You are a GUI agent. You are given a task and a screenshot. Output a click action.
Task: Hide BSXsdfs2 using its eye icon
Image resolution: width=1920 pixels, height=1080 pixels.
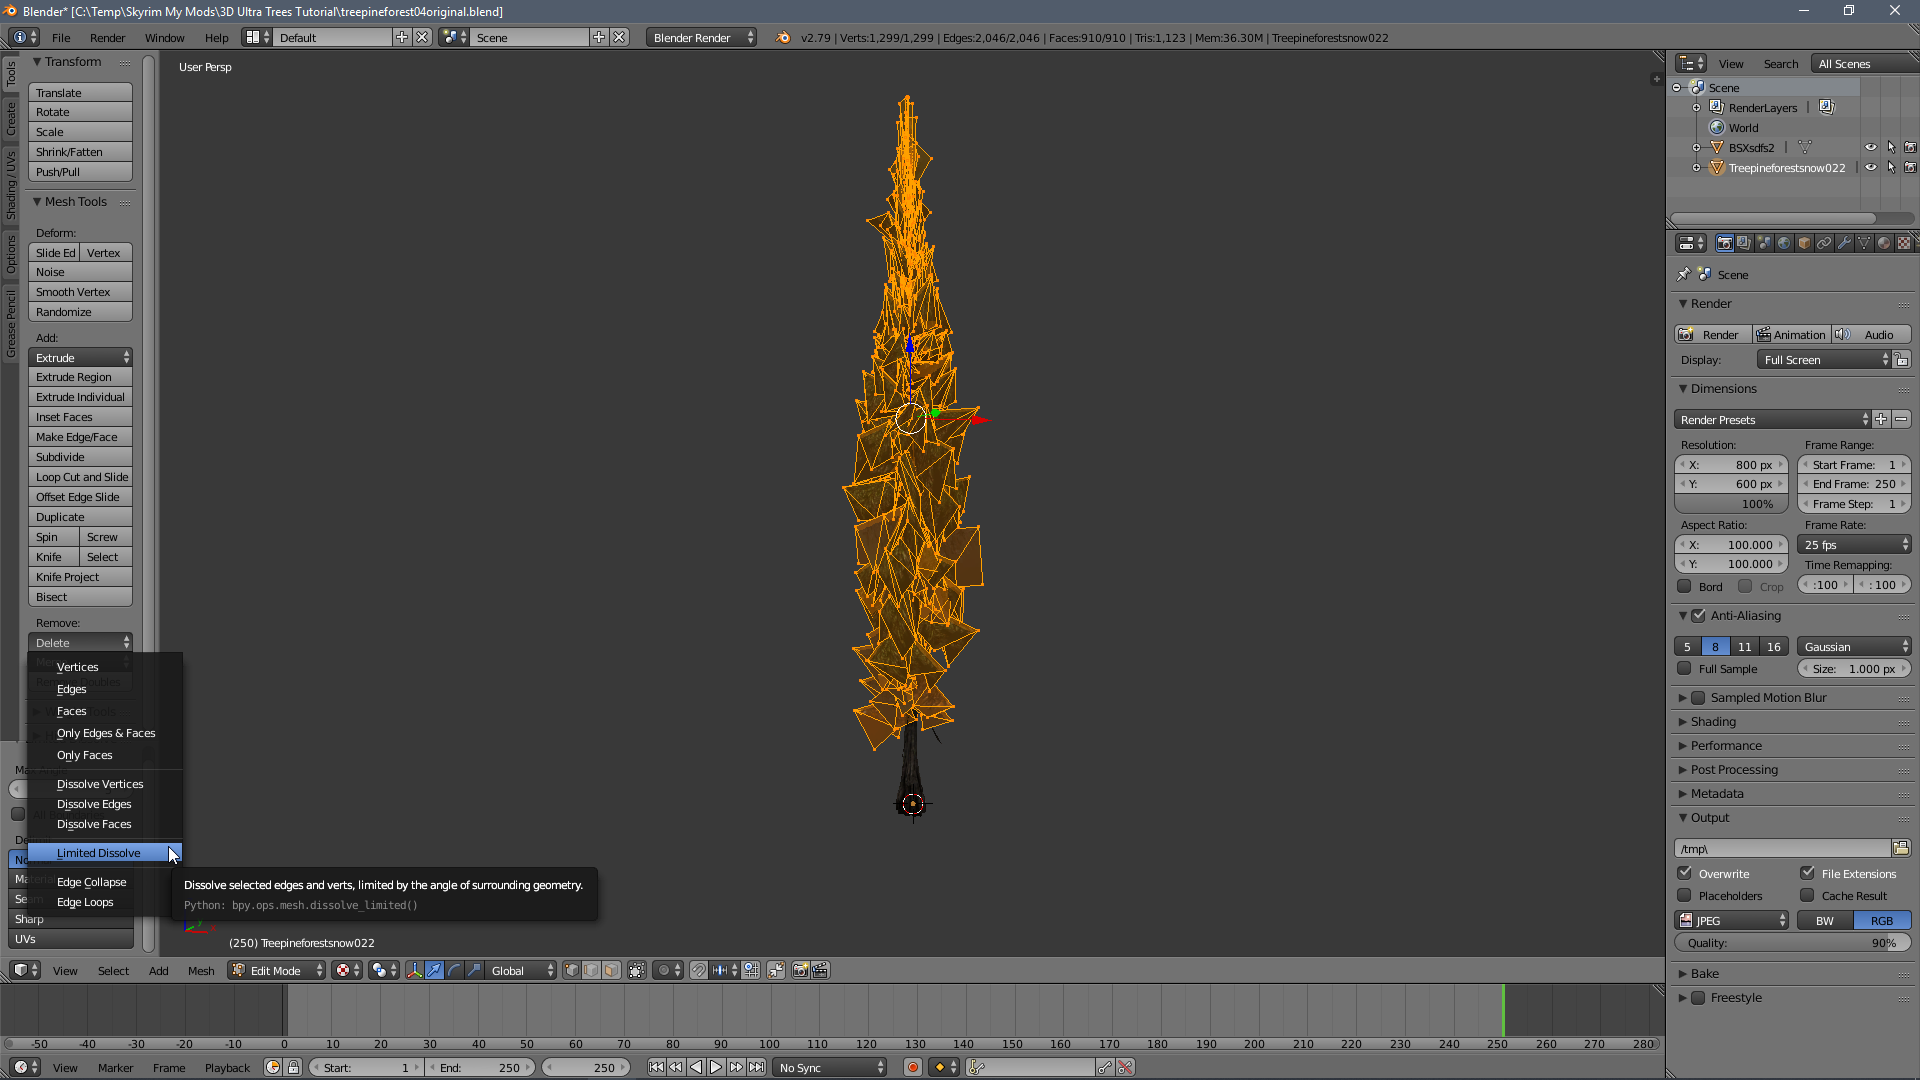pyautogui.click(x=1870, y=147)
